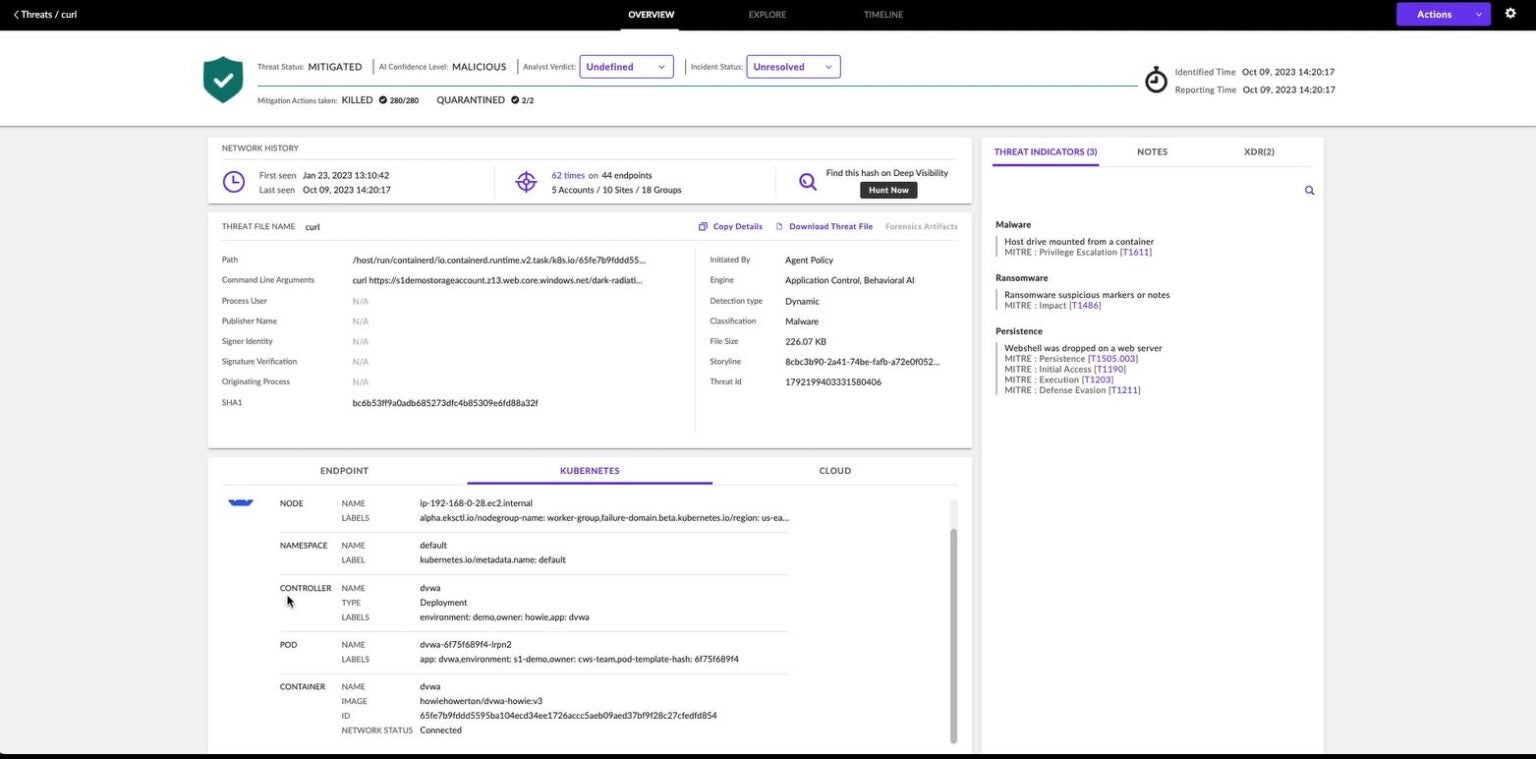Click the blue Kubernetes node icon

240,503
